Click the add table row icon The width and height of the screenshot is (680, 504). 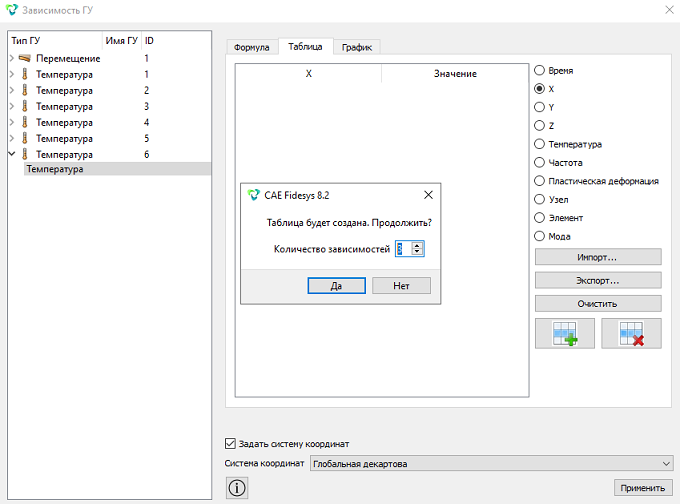tap(565, 334)
